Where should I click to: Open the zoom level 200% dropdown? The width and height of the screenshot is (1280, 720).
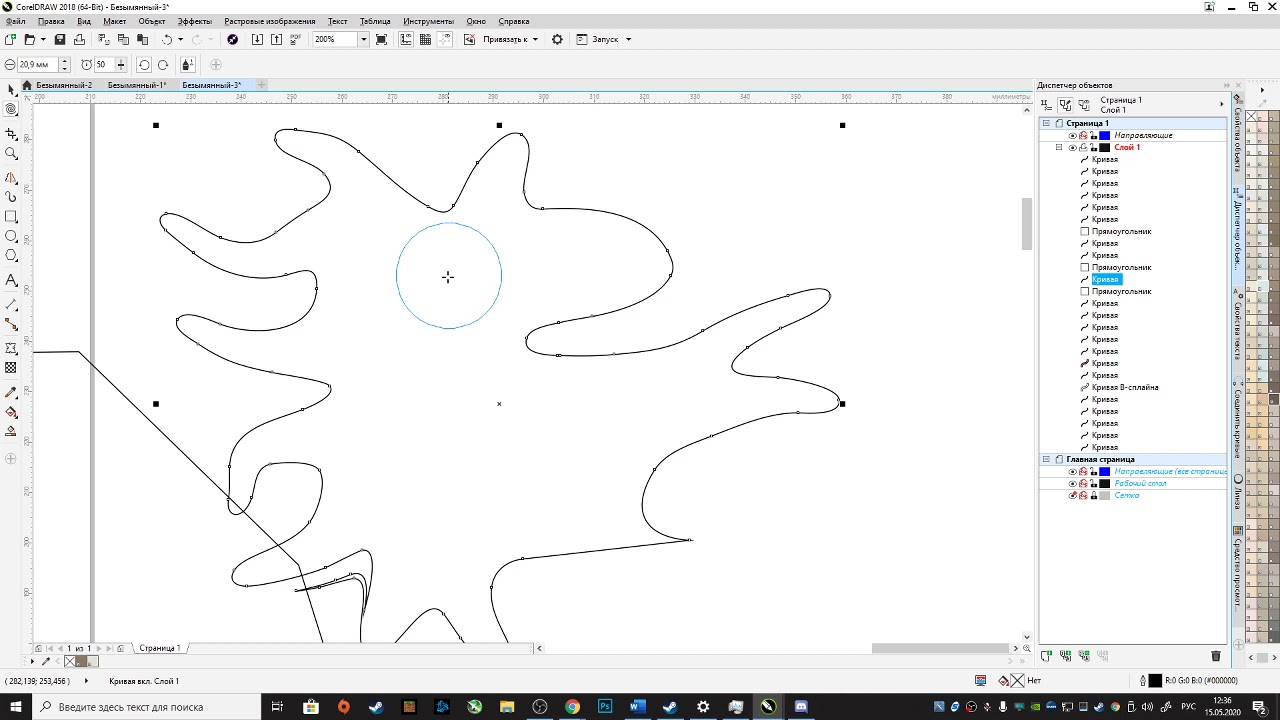pos(364,39)
